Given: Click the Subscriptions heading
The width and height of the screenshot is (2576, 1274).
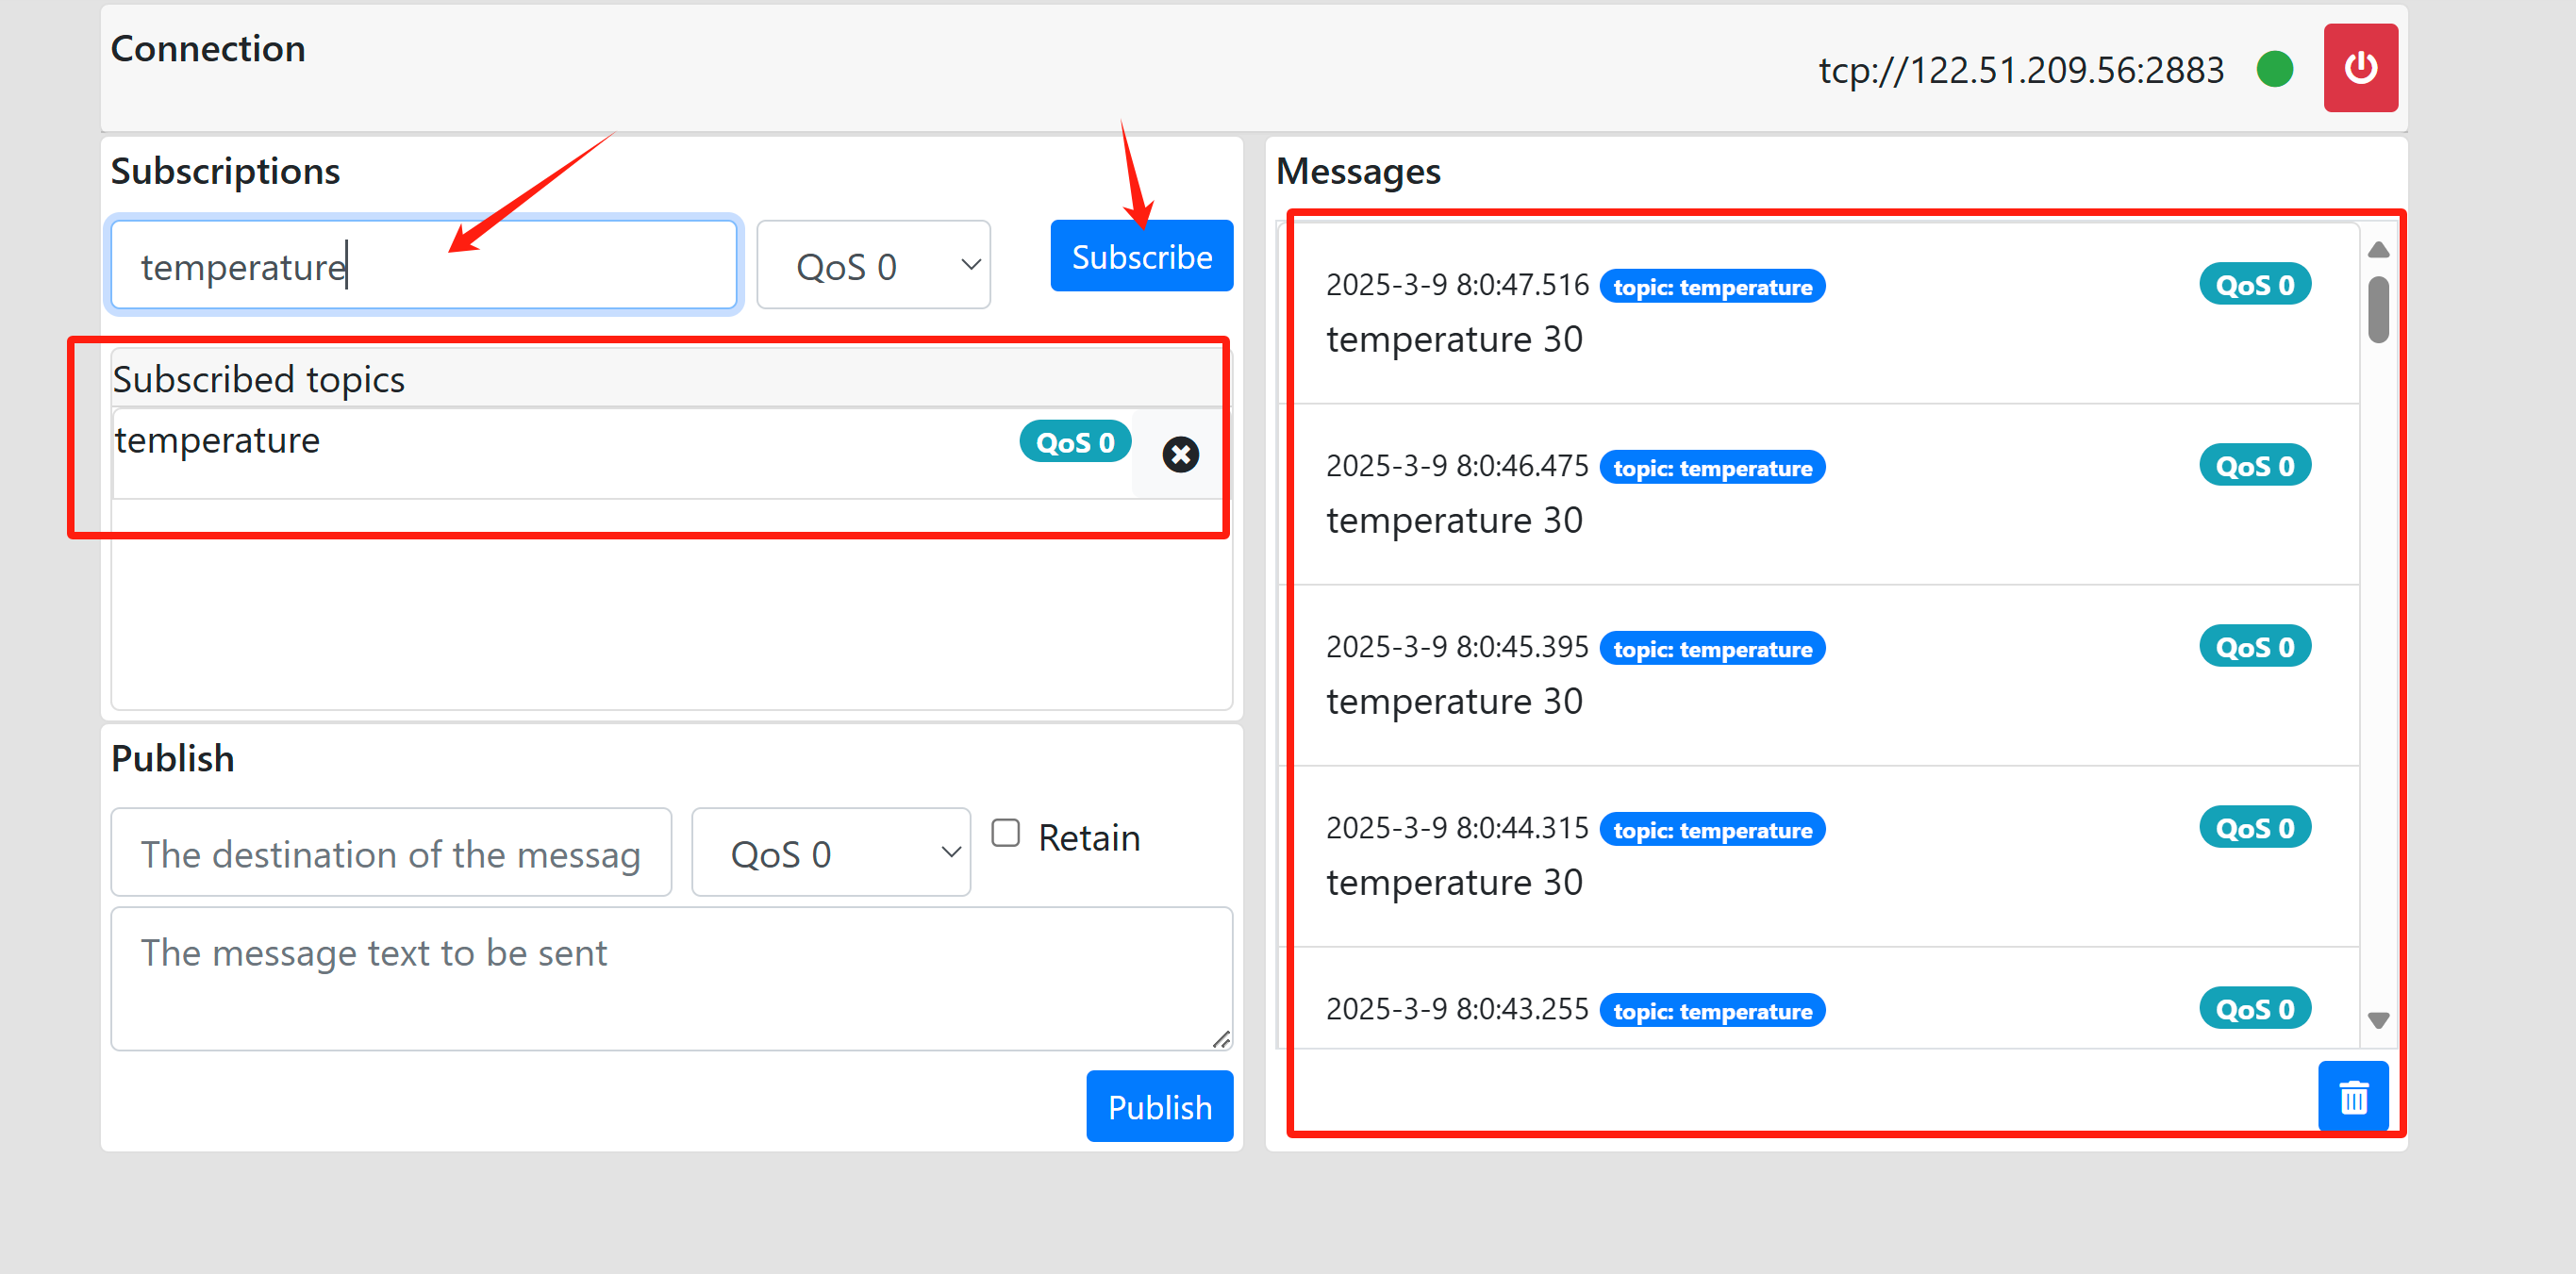Looking at the screenshot, I should click(x=225, y=171).
